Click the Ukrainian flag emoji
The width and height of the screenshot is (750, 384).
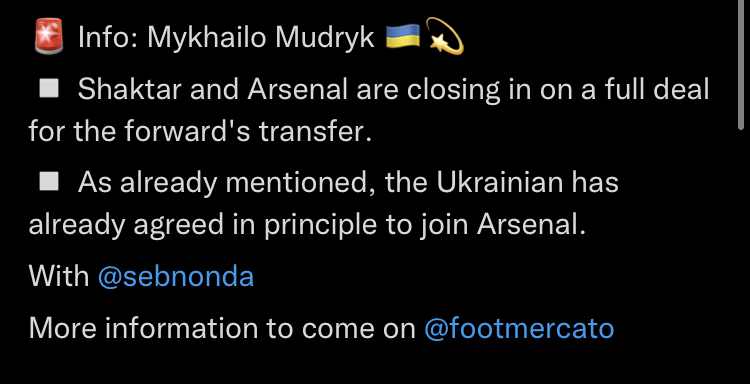coord(403,36)
